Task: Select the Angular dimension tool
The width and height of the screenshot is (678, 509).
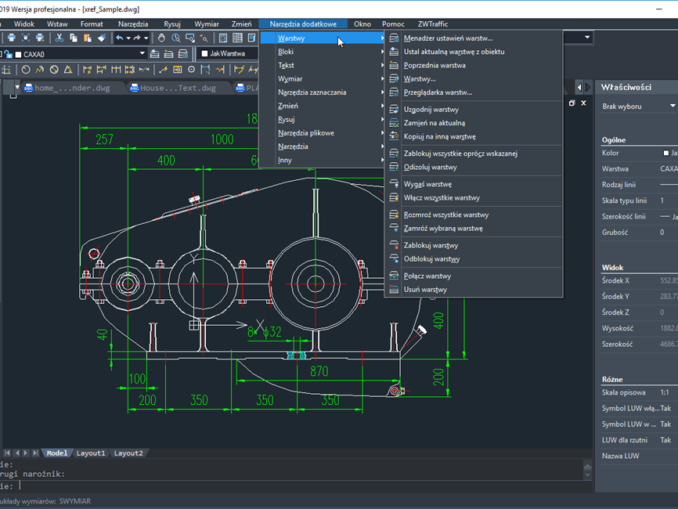Action: (x=68, y=70)
